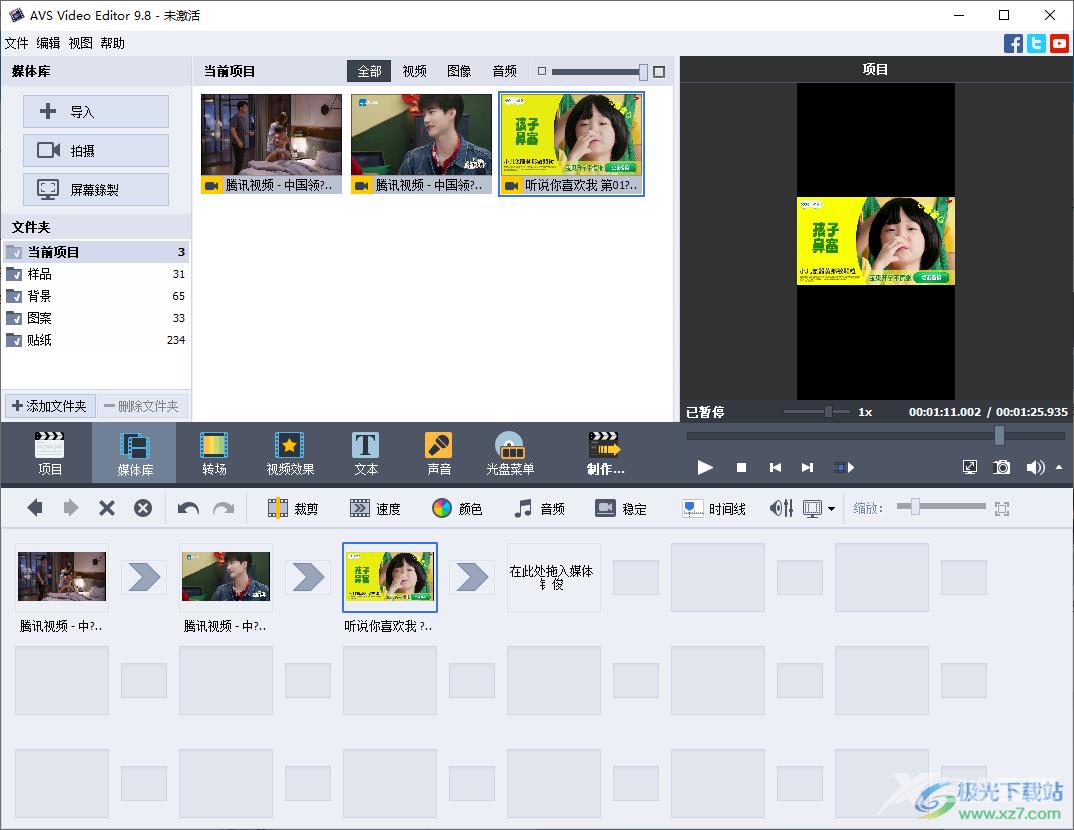Screen dimensions: 1074x830
Task: Open the audio mixer icon
Action: coord(781,508)
